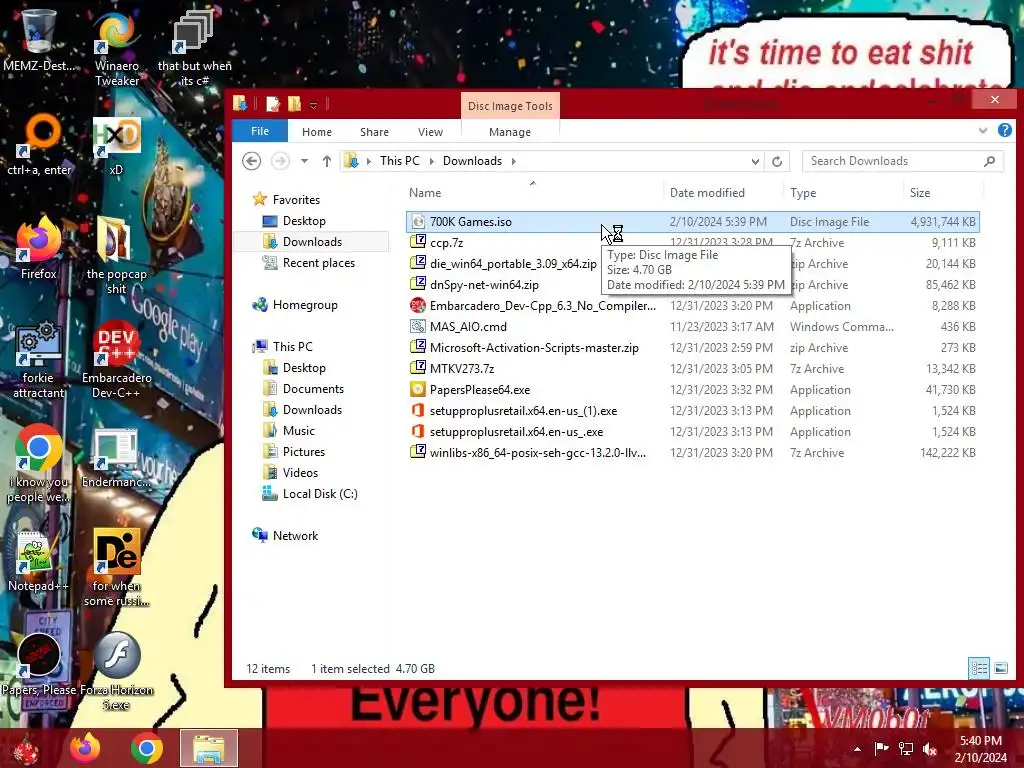The image size is (1024, 768).
Task: Open the Quick Access Toolbar customize dropdown
Action: [x=313, y=104]
